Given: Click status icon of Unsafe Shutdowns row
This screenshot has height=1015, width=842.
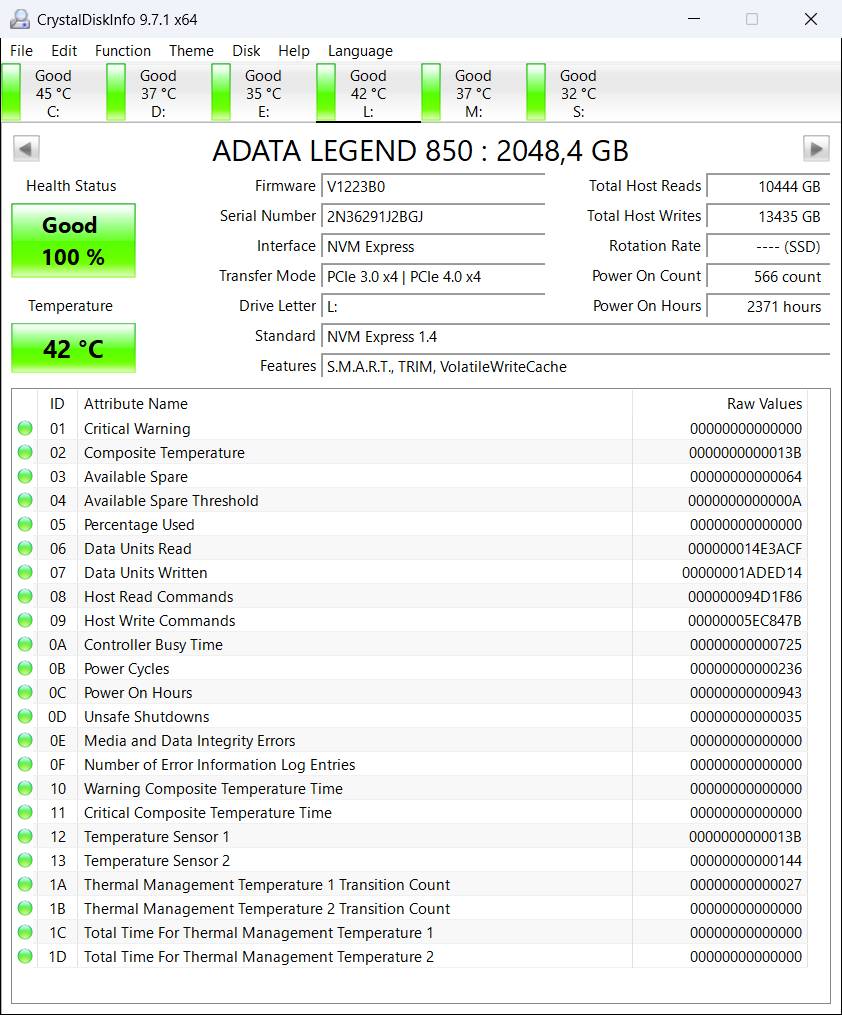Looking at the screenshot, I should tap(25, 716).
